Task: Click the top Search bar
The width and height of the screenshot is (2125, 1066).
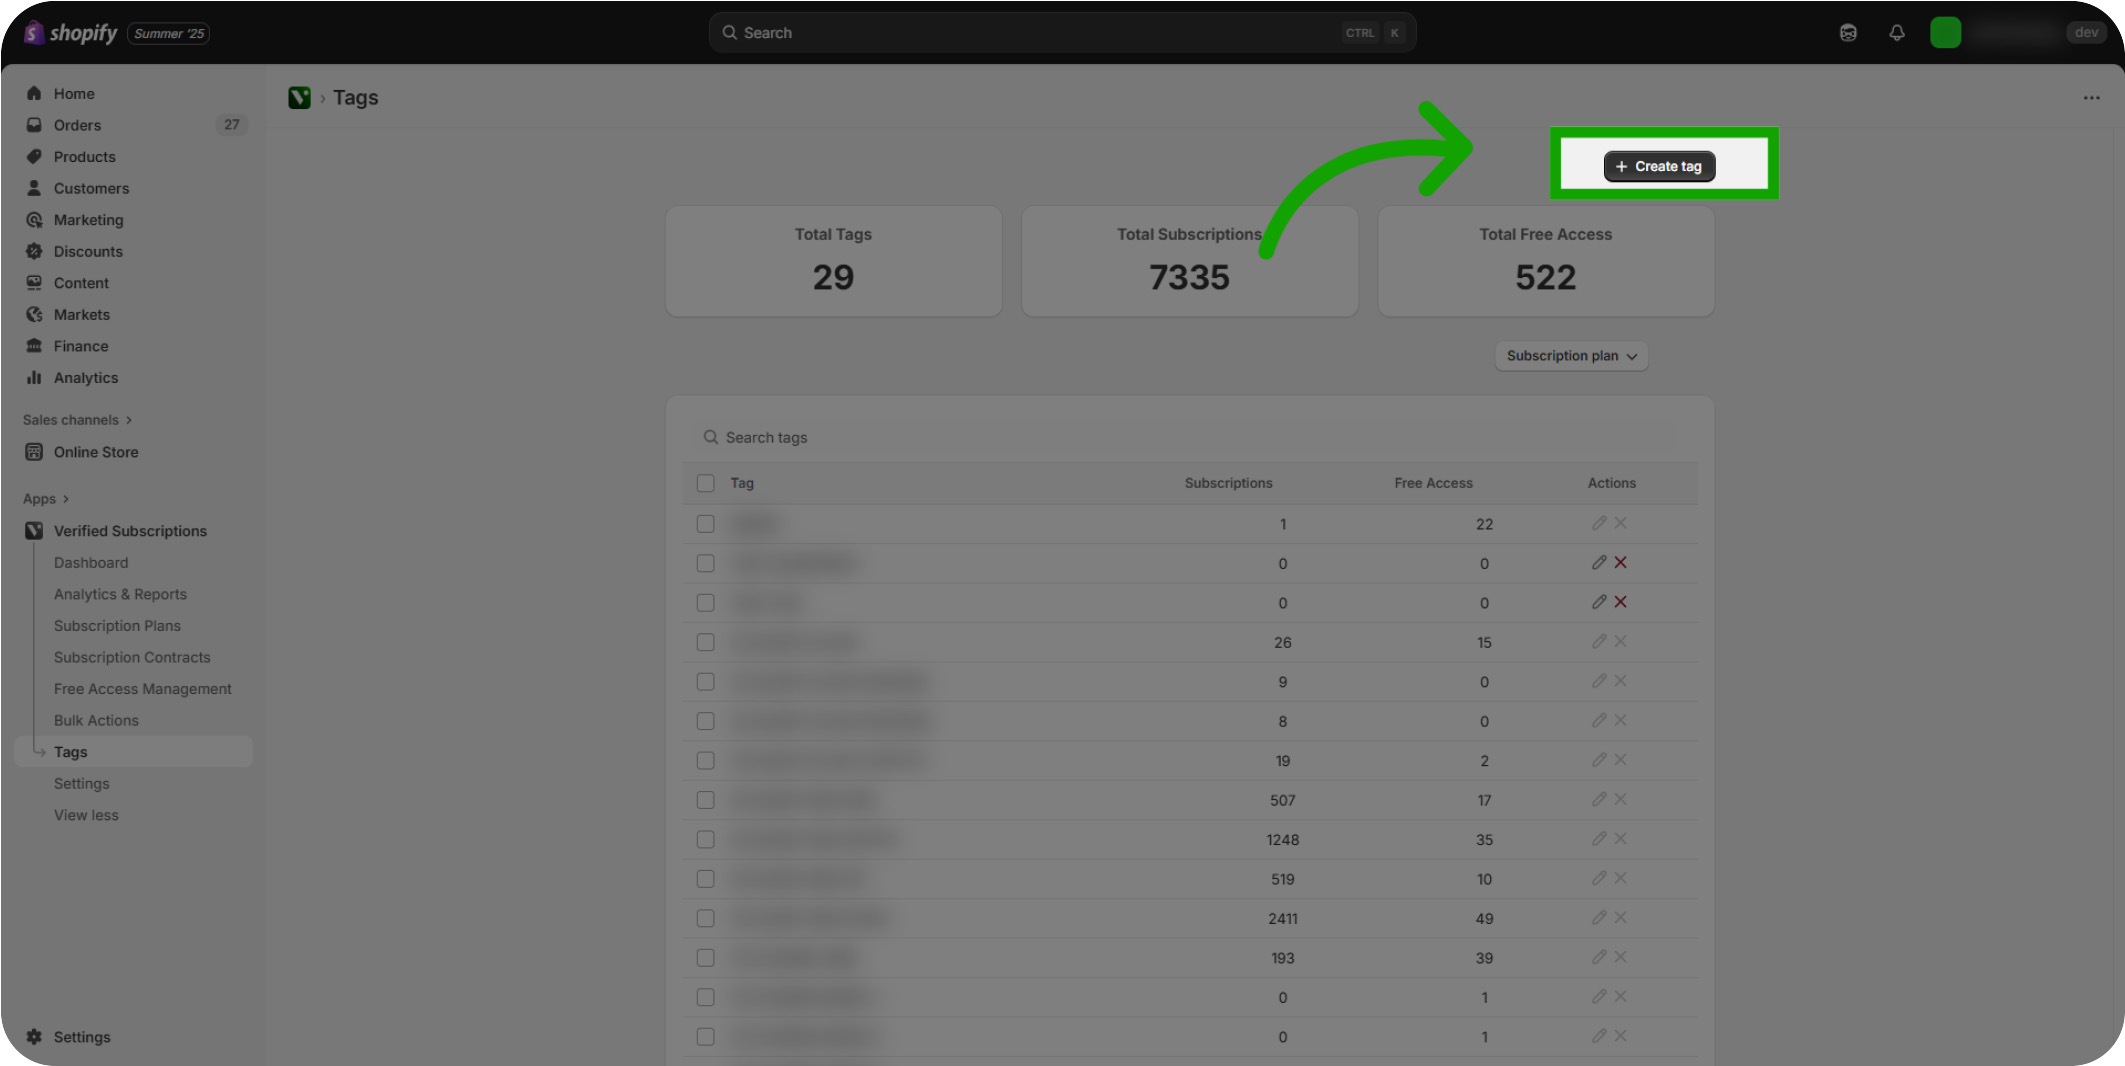Action: [1062, 33]
